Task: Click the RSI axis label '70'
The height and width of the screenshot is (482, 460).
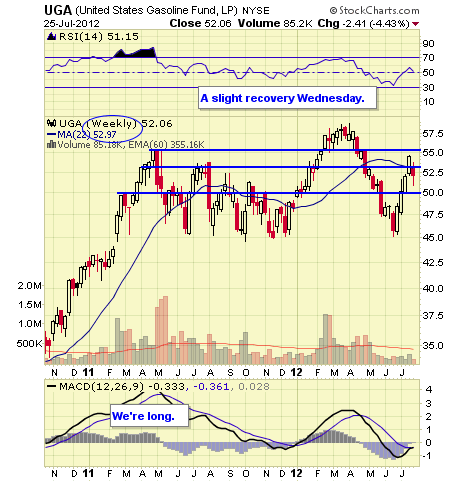Action: click(x=428, y=58)
